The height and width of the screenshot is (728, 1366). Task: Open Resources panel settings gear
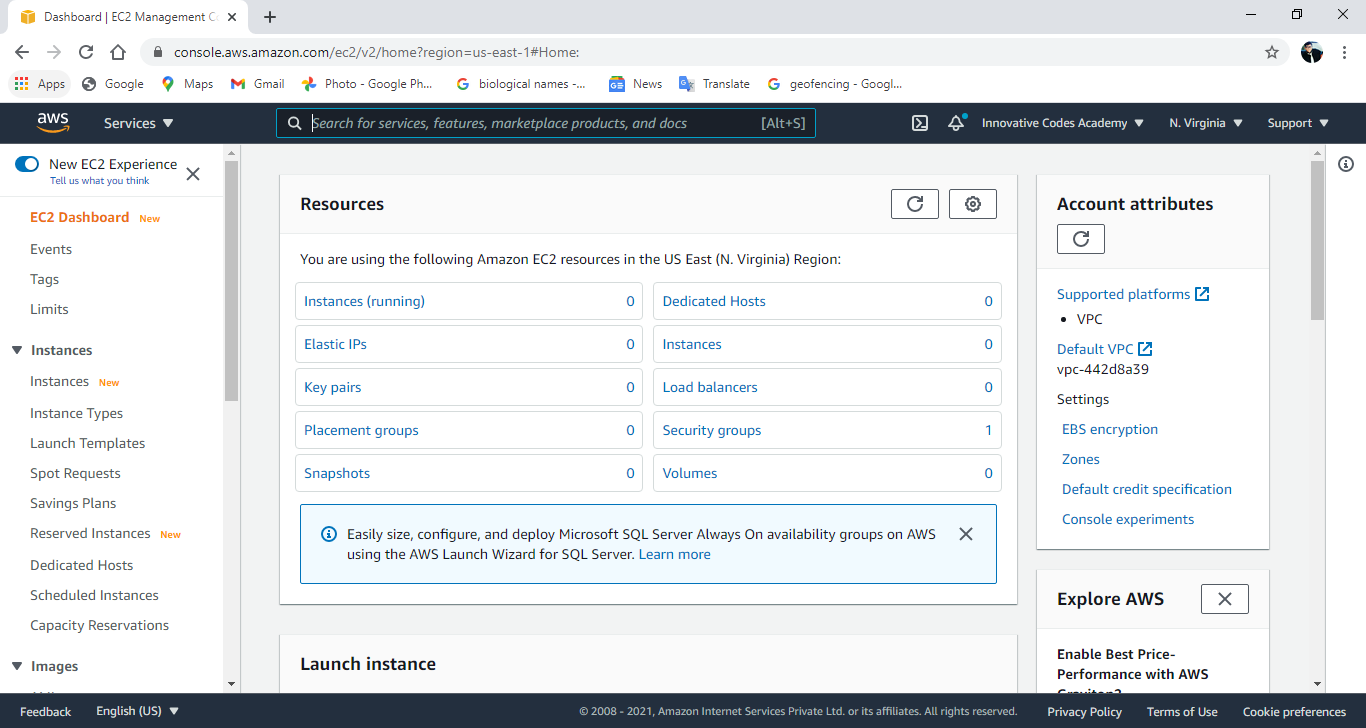[x=972, y=203]
